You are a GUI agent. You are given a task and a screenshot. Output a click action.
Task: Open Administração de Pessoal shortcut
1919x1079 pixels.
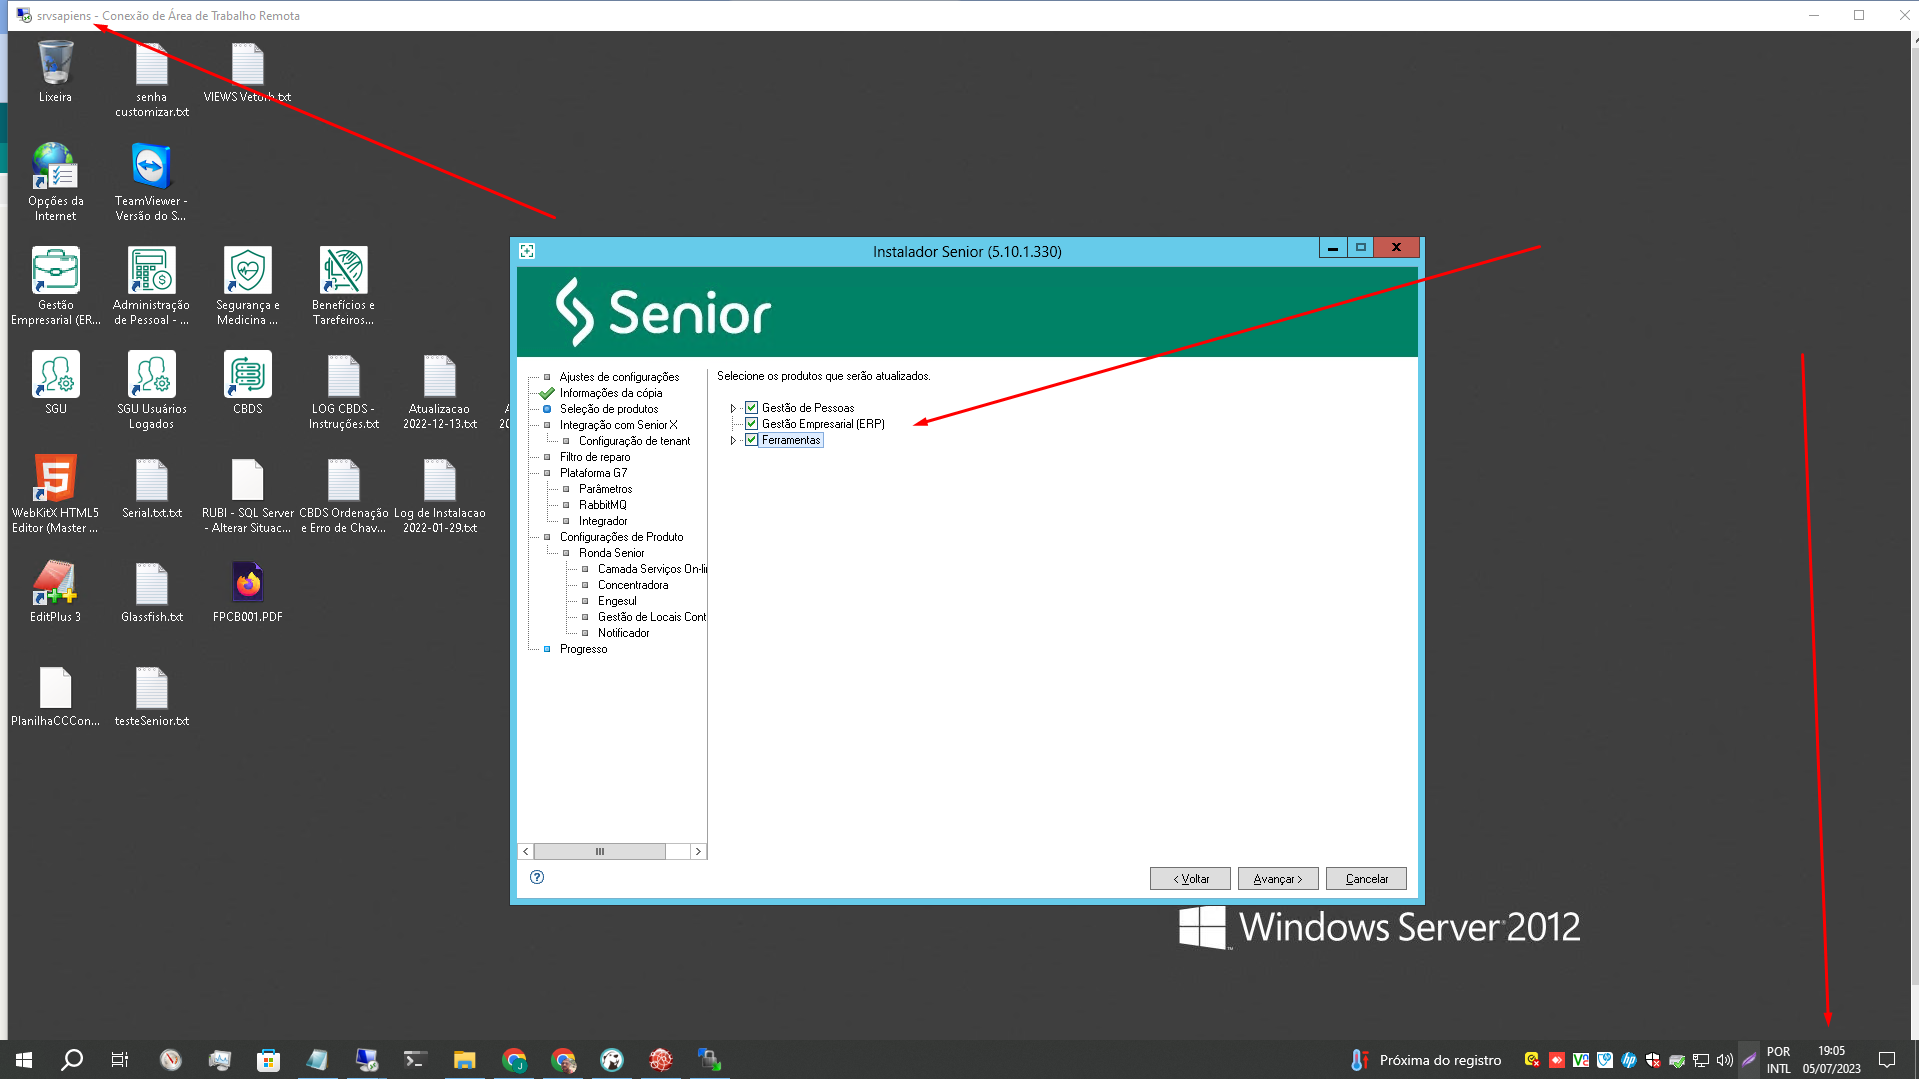coord(152,286)
